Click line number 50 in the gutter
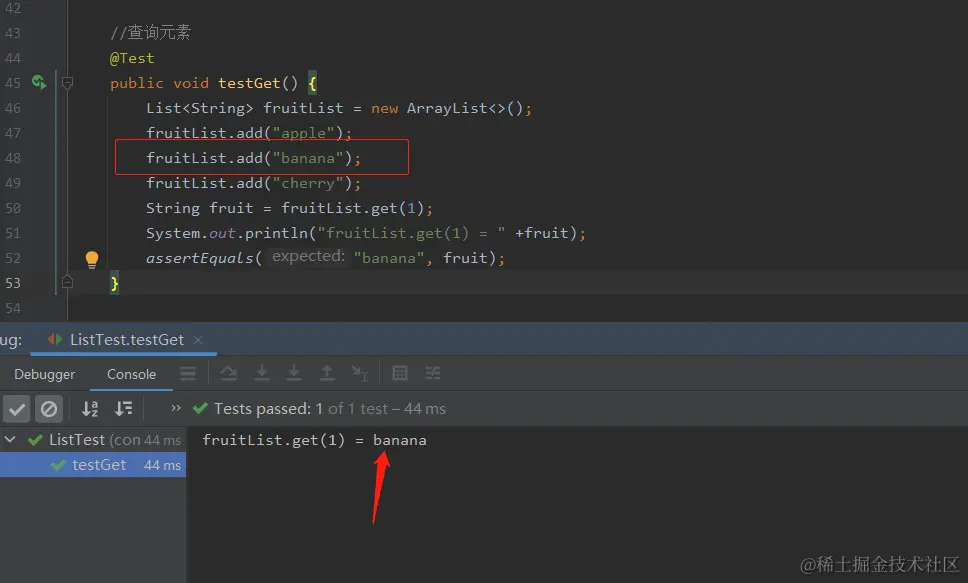 click(12, 208)
